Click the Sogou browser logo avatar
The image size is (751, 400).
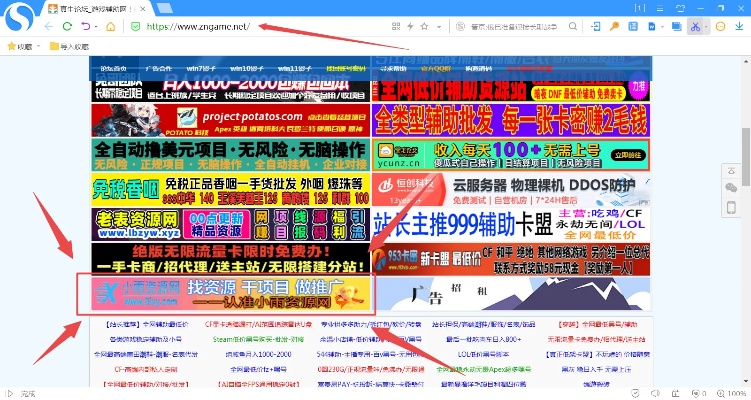(x=19, y=17)
